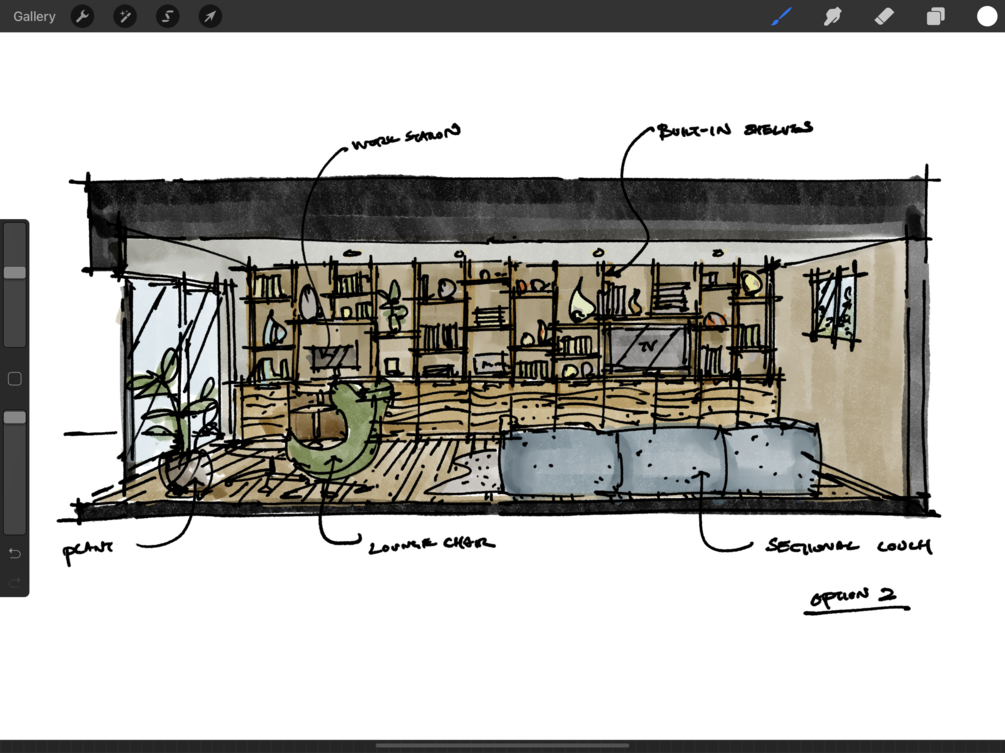Tap the "Built-in Shelves" annotation text
The height and width of the screenshot is (753, 1005).
[x=735, y=129]
